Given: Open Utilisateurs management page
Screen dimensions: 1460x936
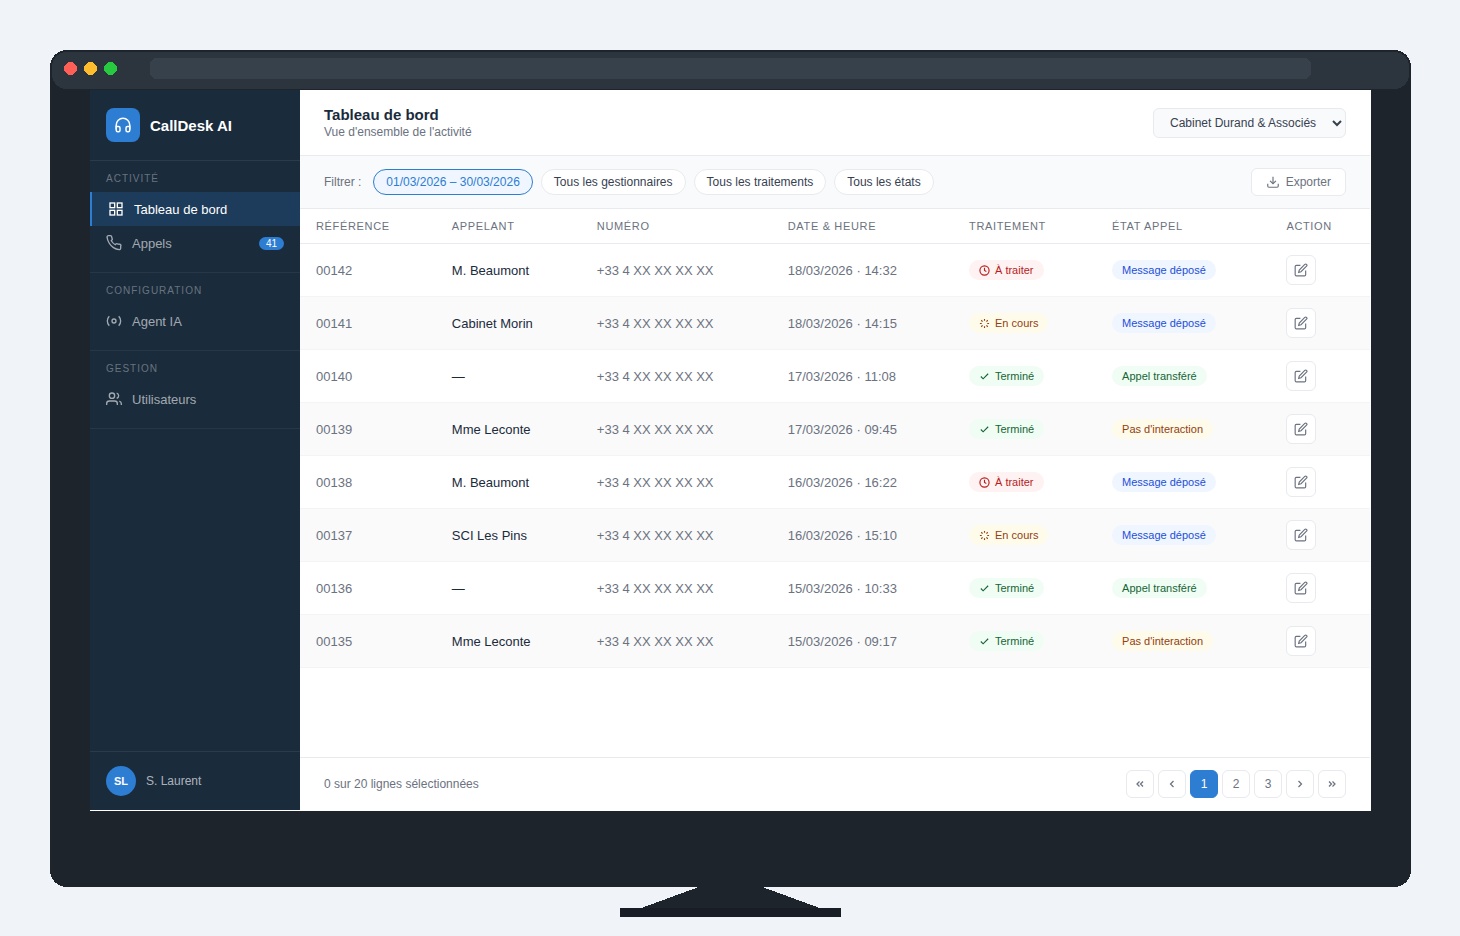Looking at the screenshot, I should tap(195, 399).
